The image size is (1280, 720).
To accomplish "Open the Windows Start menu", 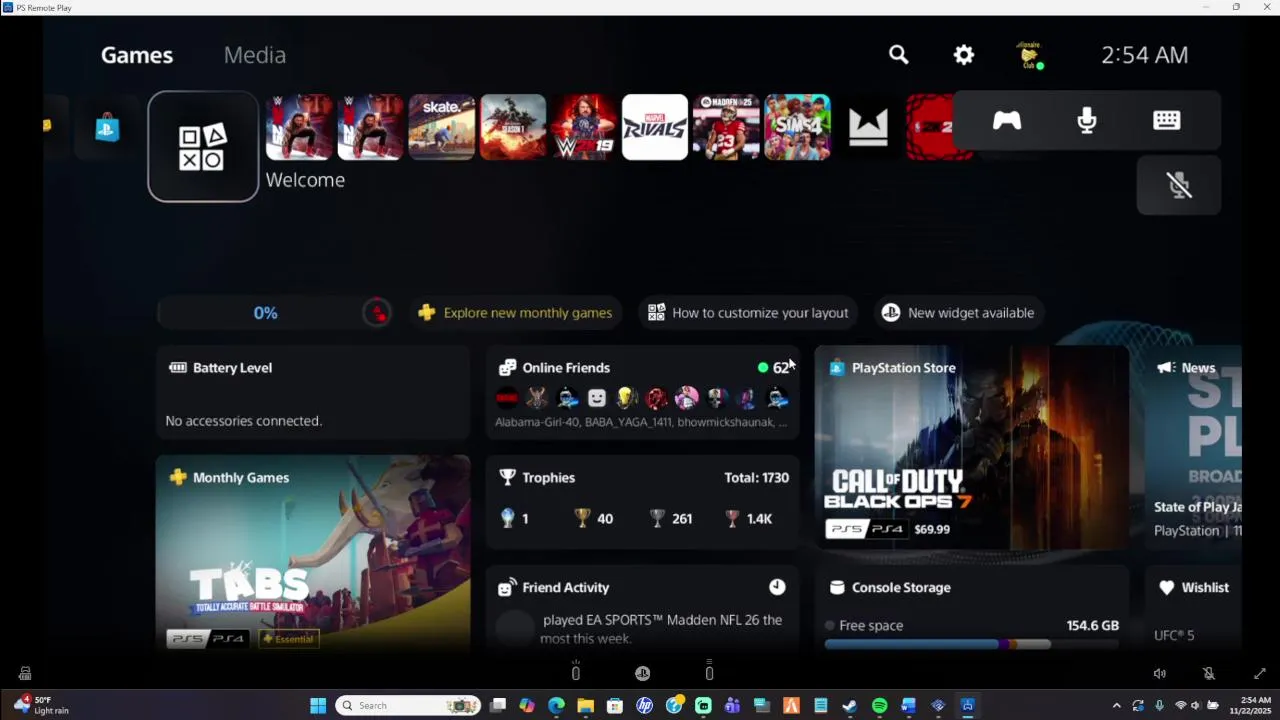I will tap(318, 706).
